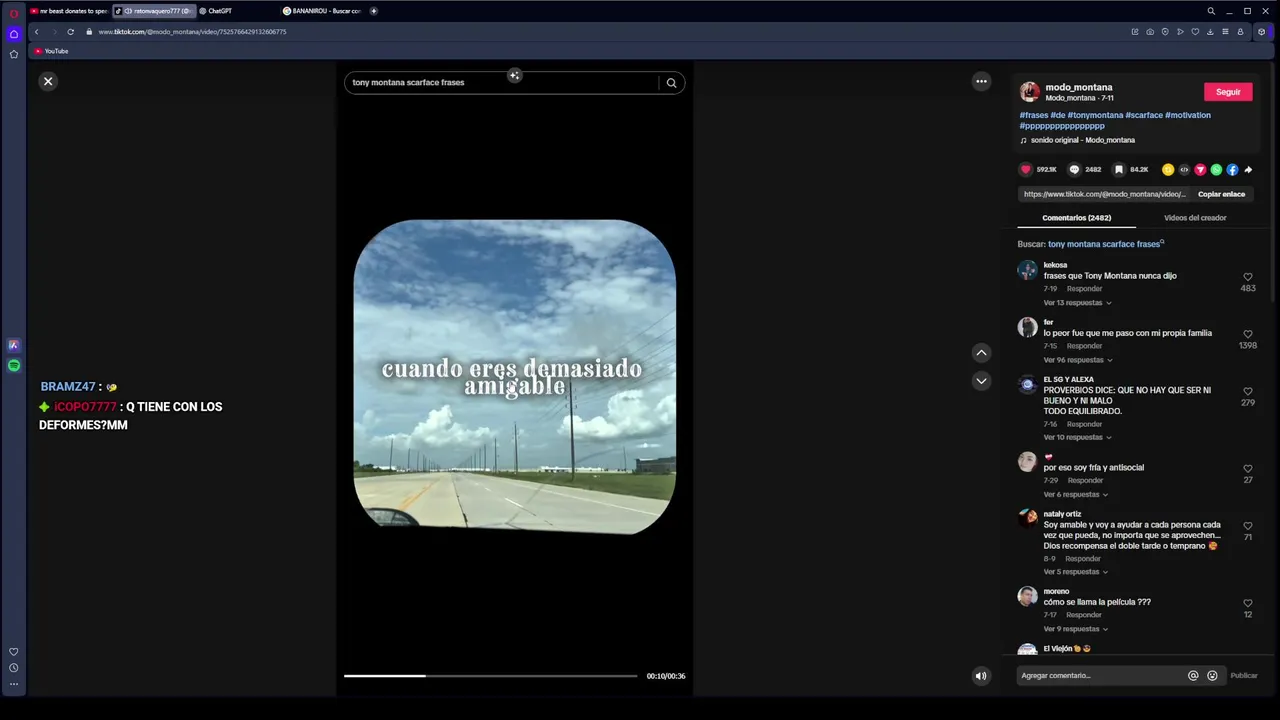The image size is (1280, 720).
Task: Click the #tonymontana hashtag
Action: pyautogui.click(x=1095, y=115)
